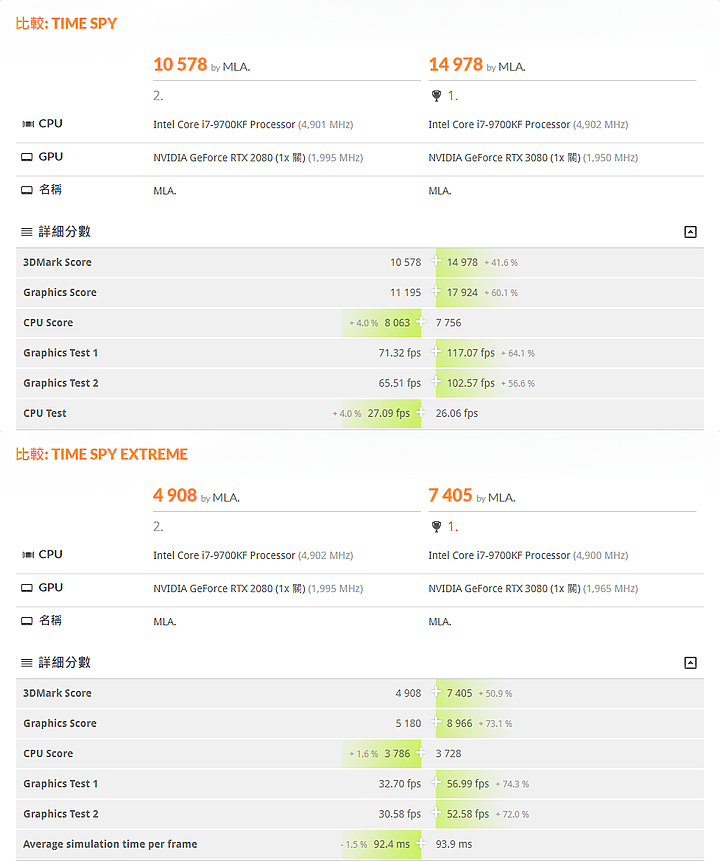
Task: Click the 3 728 CPU Score value
Action: tap(449, 754)
